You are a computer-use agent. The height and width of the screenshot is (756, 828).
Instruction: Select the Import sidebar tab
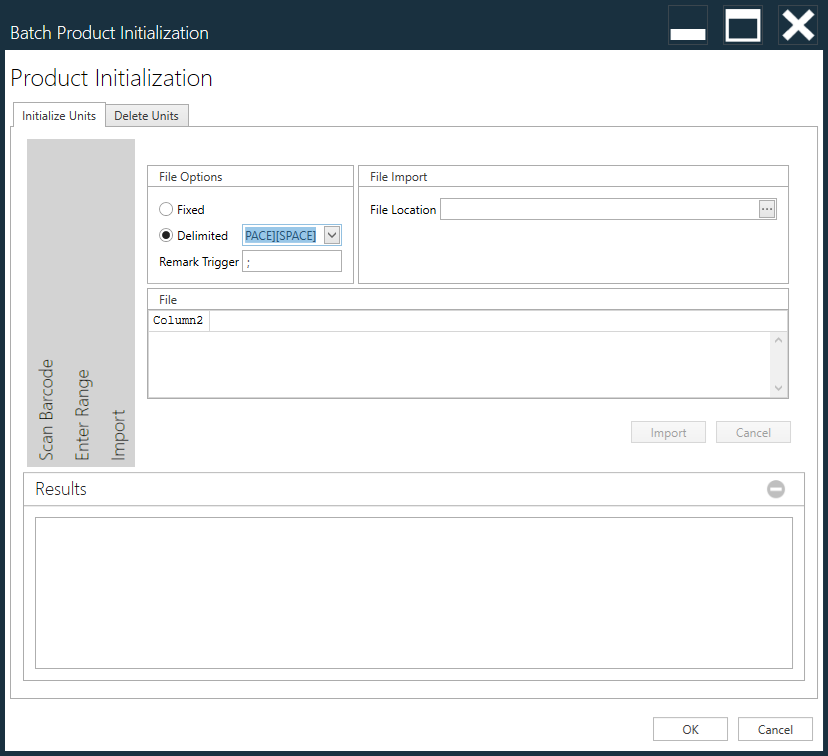tap(118, 430)
